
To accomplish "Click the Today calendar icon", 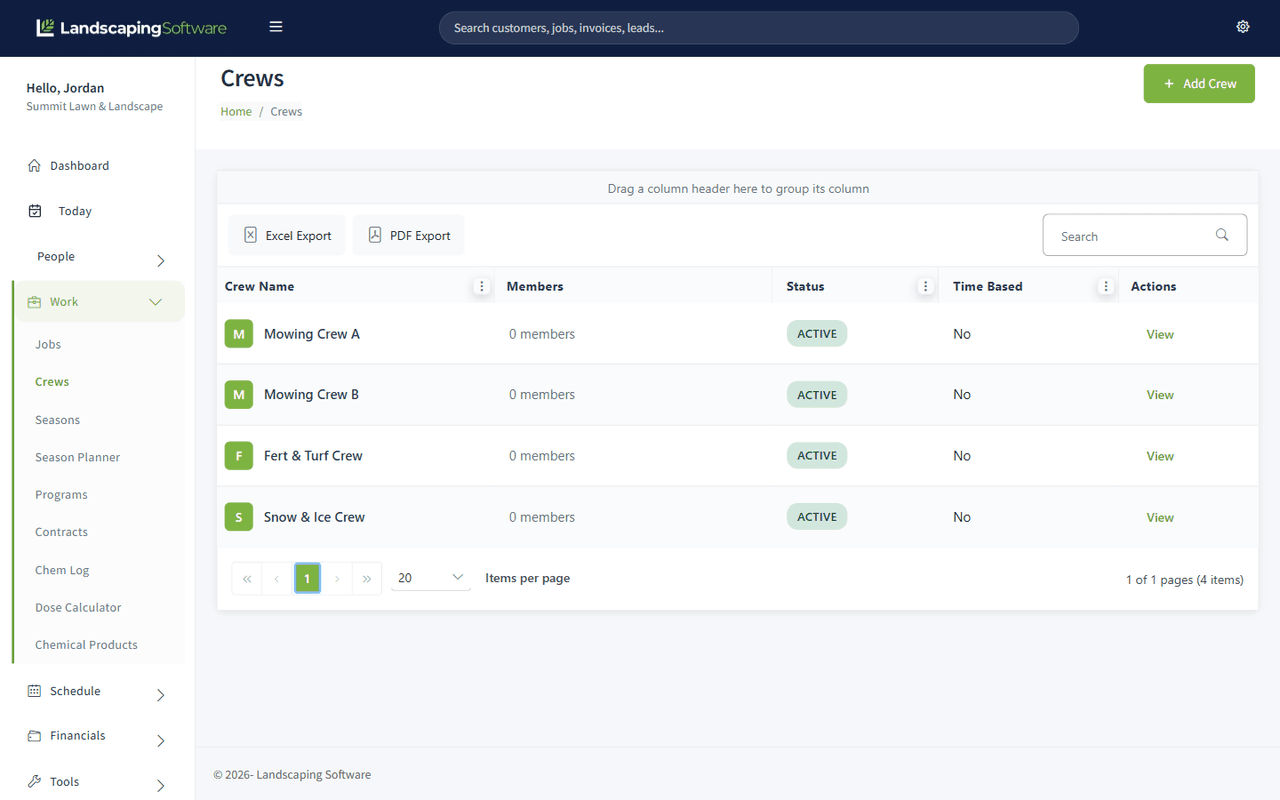I will (35, 211).
